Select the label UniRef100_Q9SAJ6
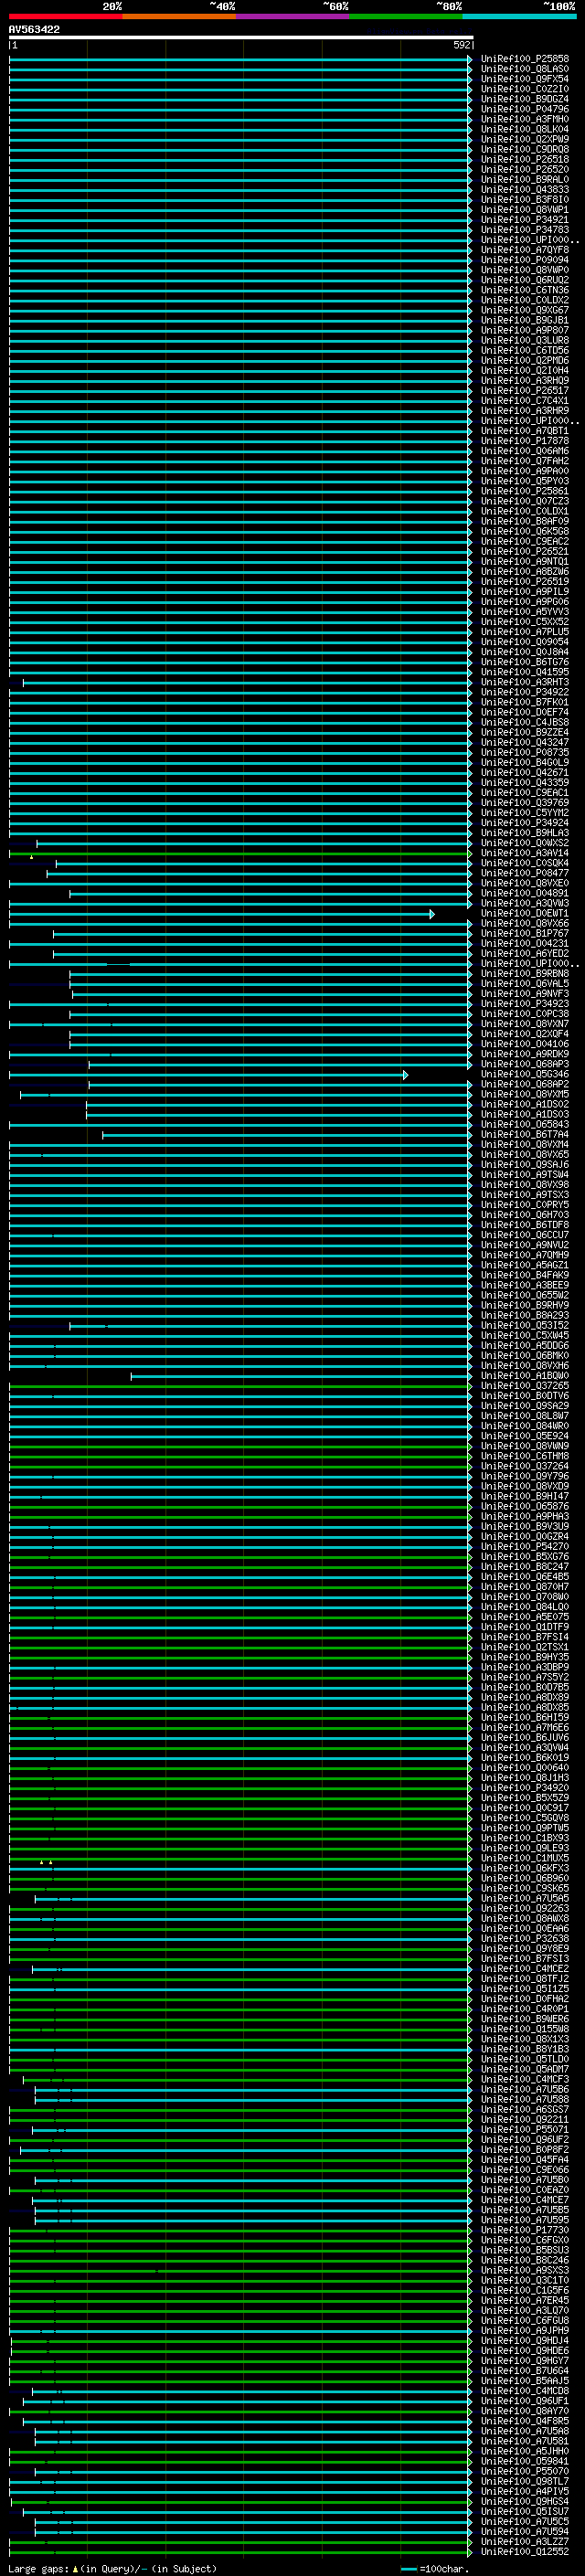 (x=524, y=1165)
